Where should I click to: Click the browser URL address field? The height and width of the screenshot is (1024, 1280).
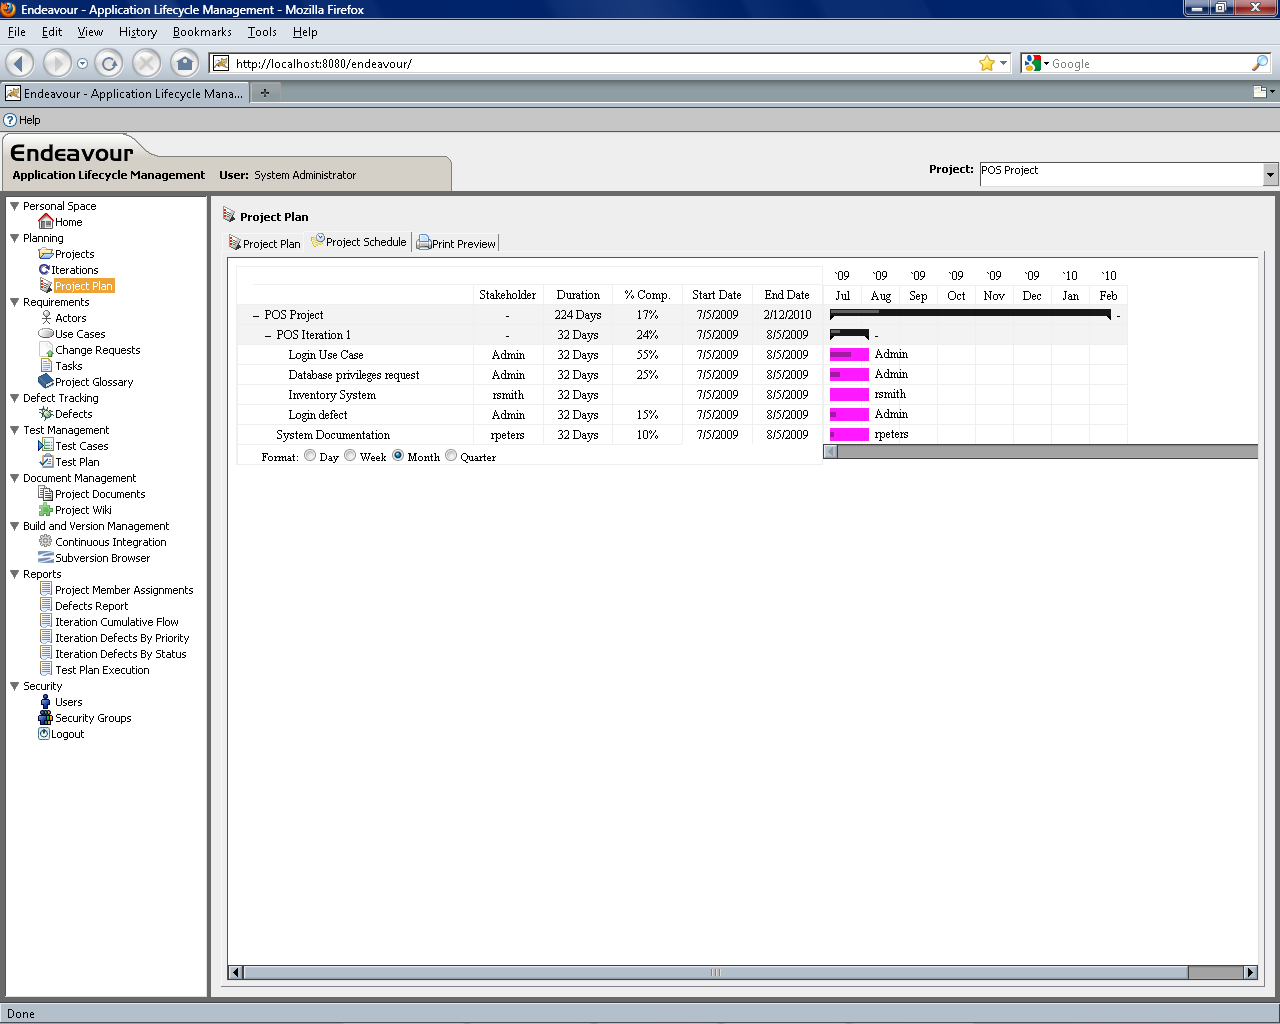tap(600, 63)
